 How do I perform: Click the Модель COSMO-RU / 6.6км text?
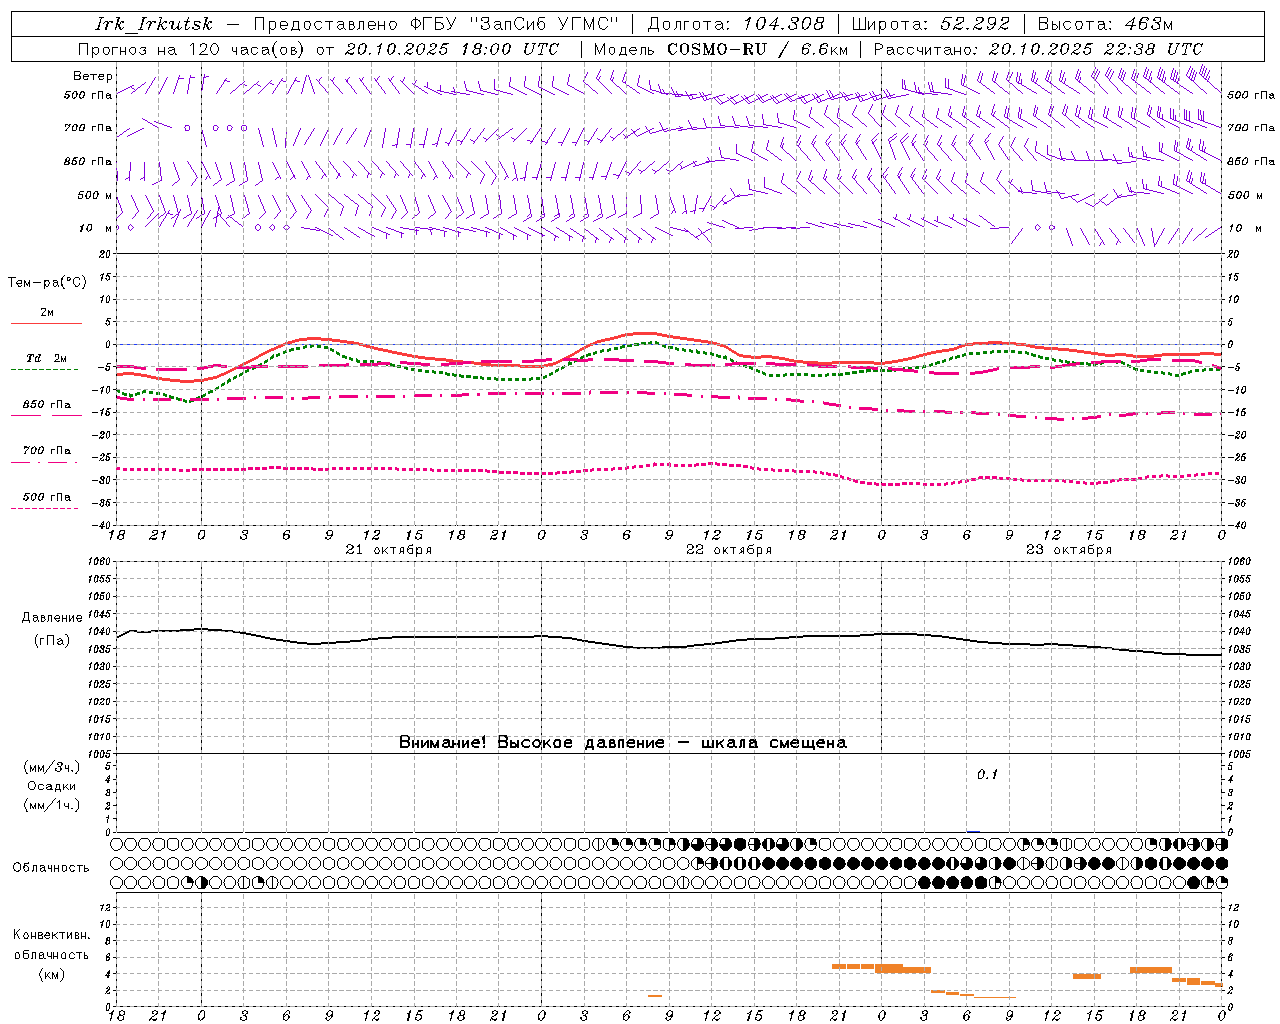tap(721, 48)
